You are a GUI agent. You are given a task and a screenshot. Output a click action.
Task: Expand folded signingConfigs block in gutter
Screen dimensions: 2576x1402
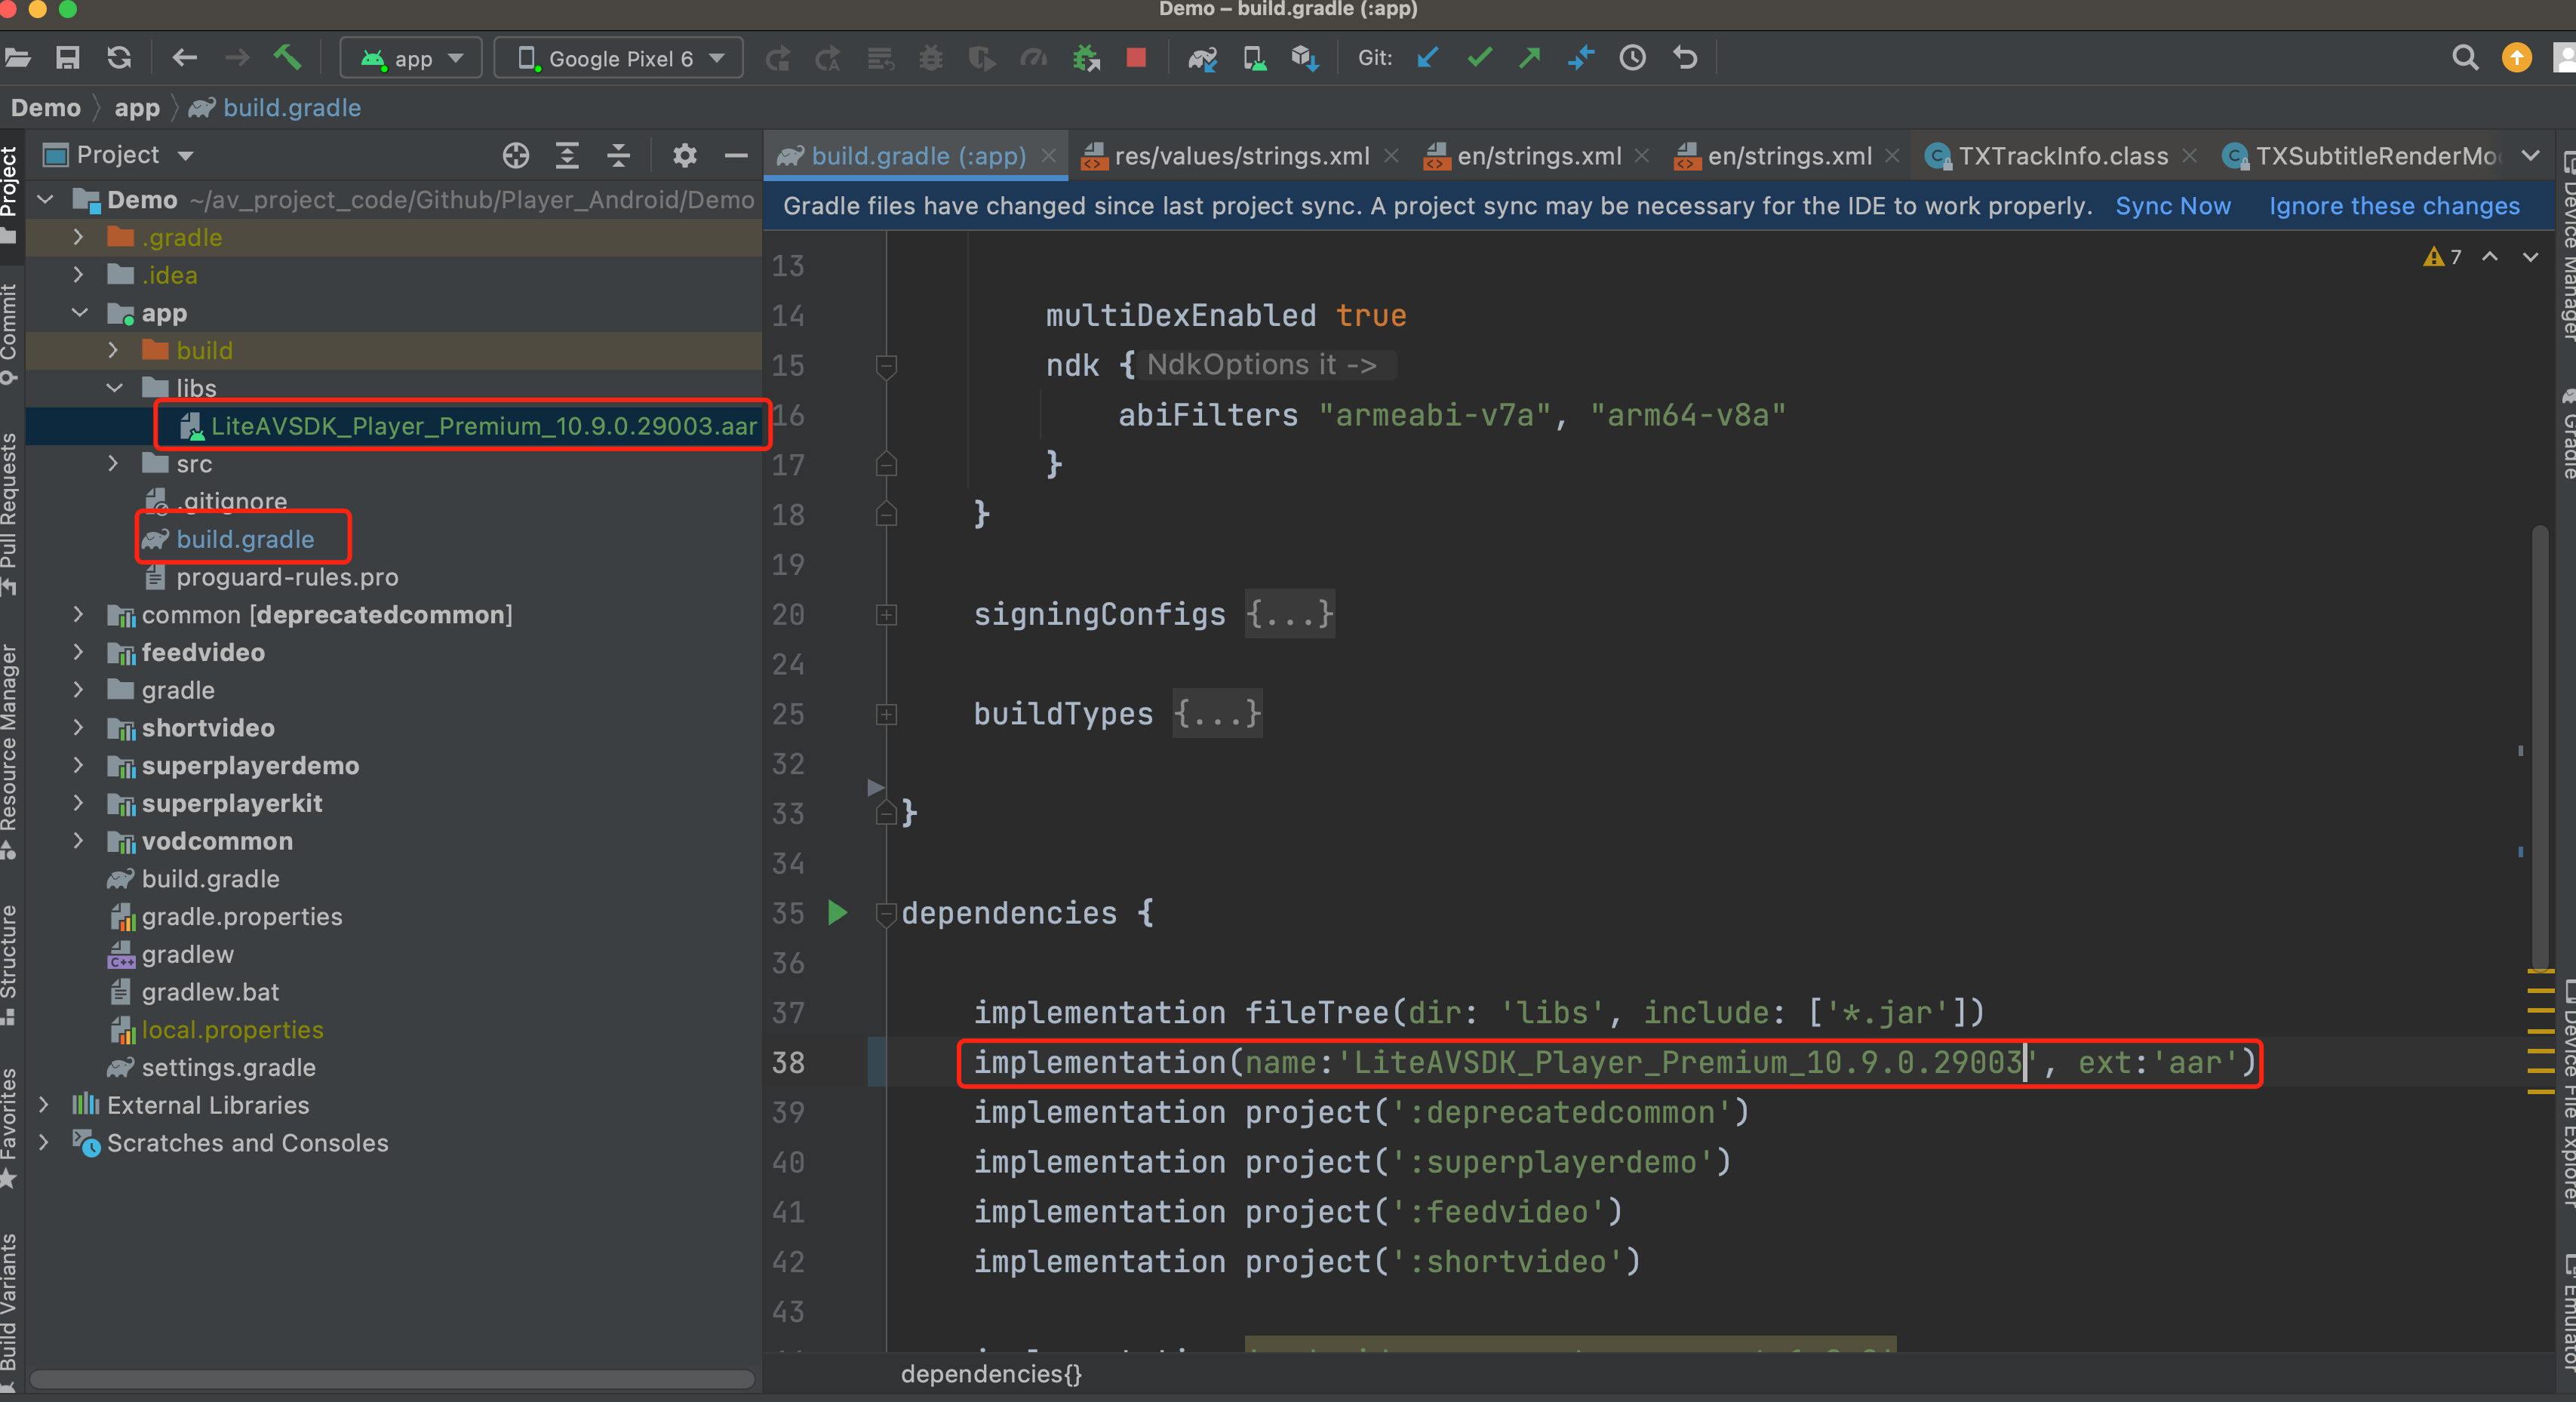[x=886, y=614]
